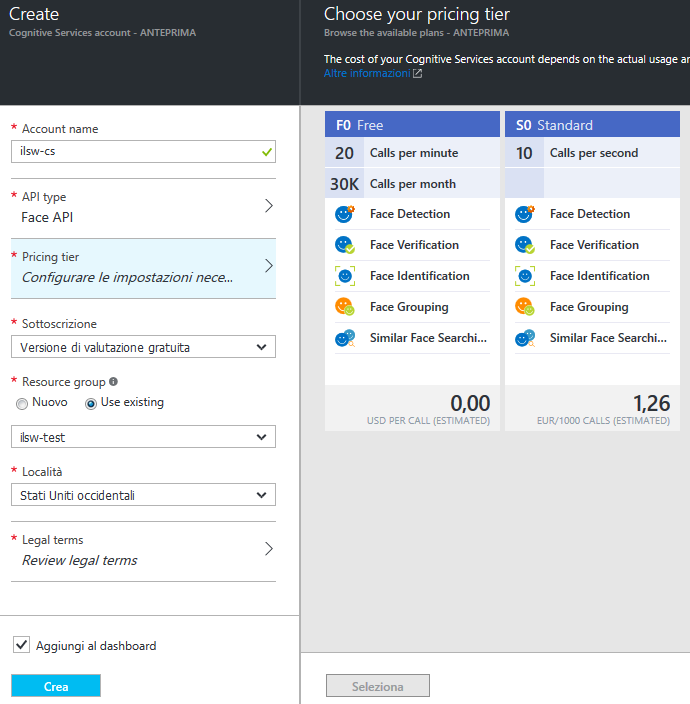
Task: Open the ilsw-test resource group dropdown
Action: [x=143, y=437]
